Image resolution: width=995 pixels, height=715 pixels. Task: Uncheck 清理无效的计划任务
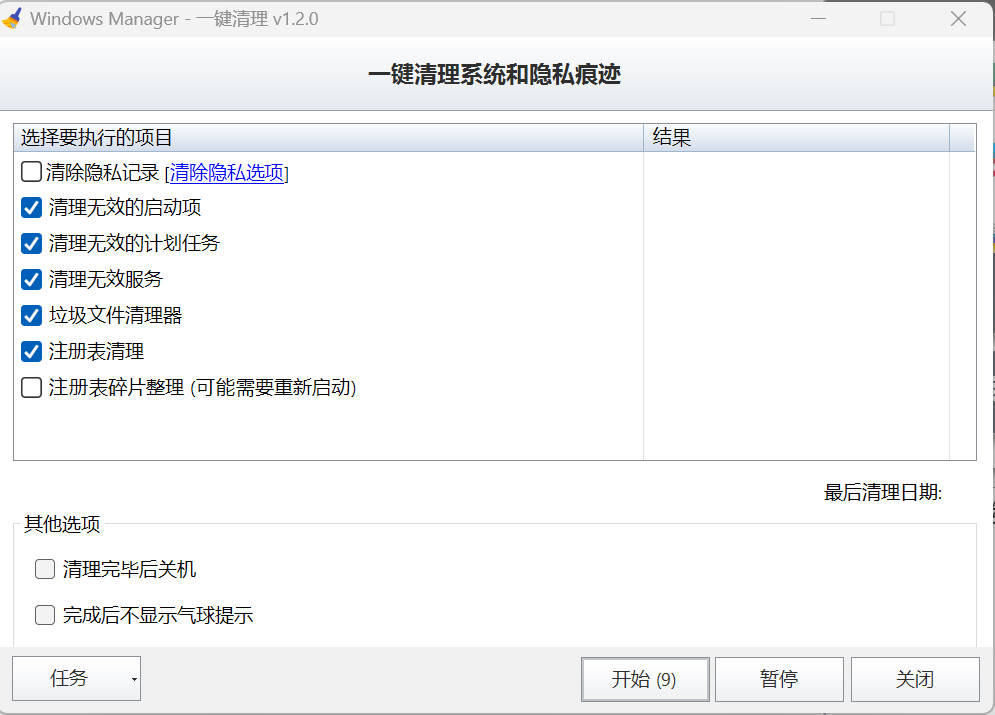[x=32, y=244]
